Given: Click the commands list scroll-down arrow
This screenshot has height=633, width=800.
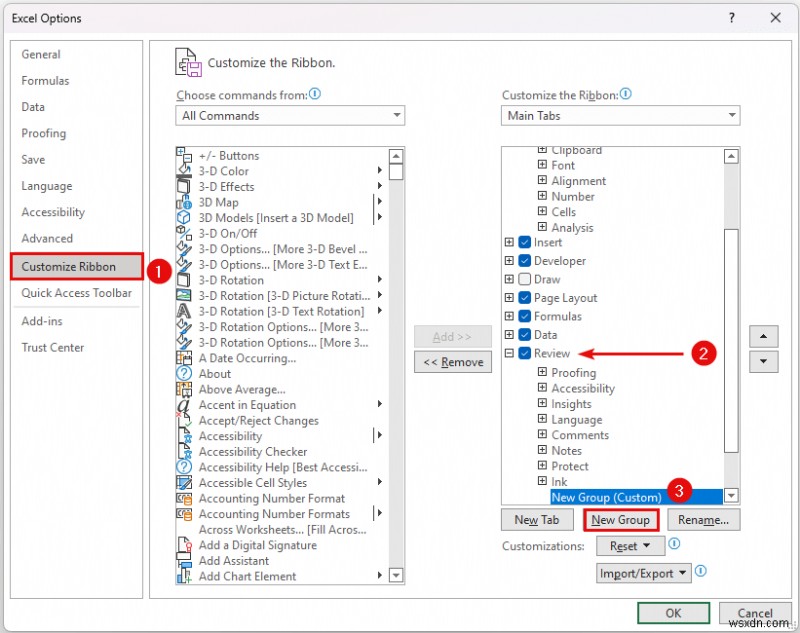Looking at the screenshot, I should pos(396,576).
